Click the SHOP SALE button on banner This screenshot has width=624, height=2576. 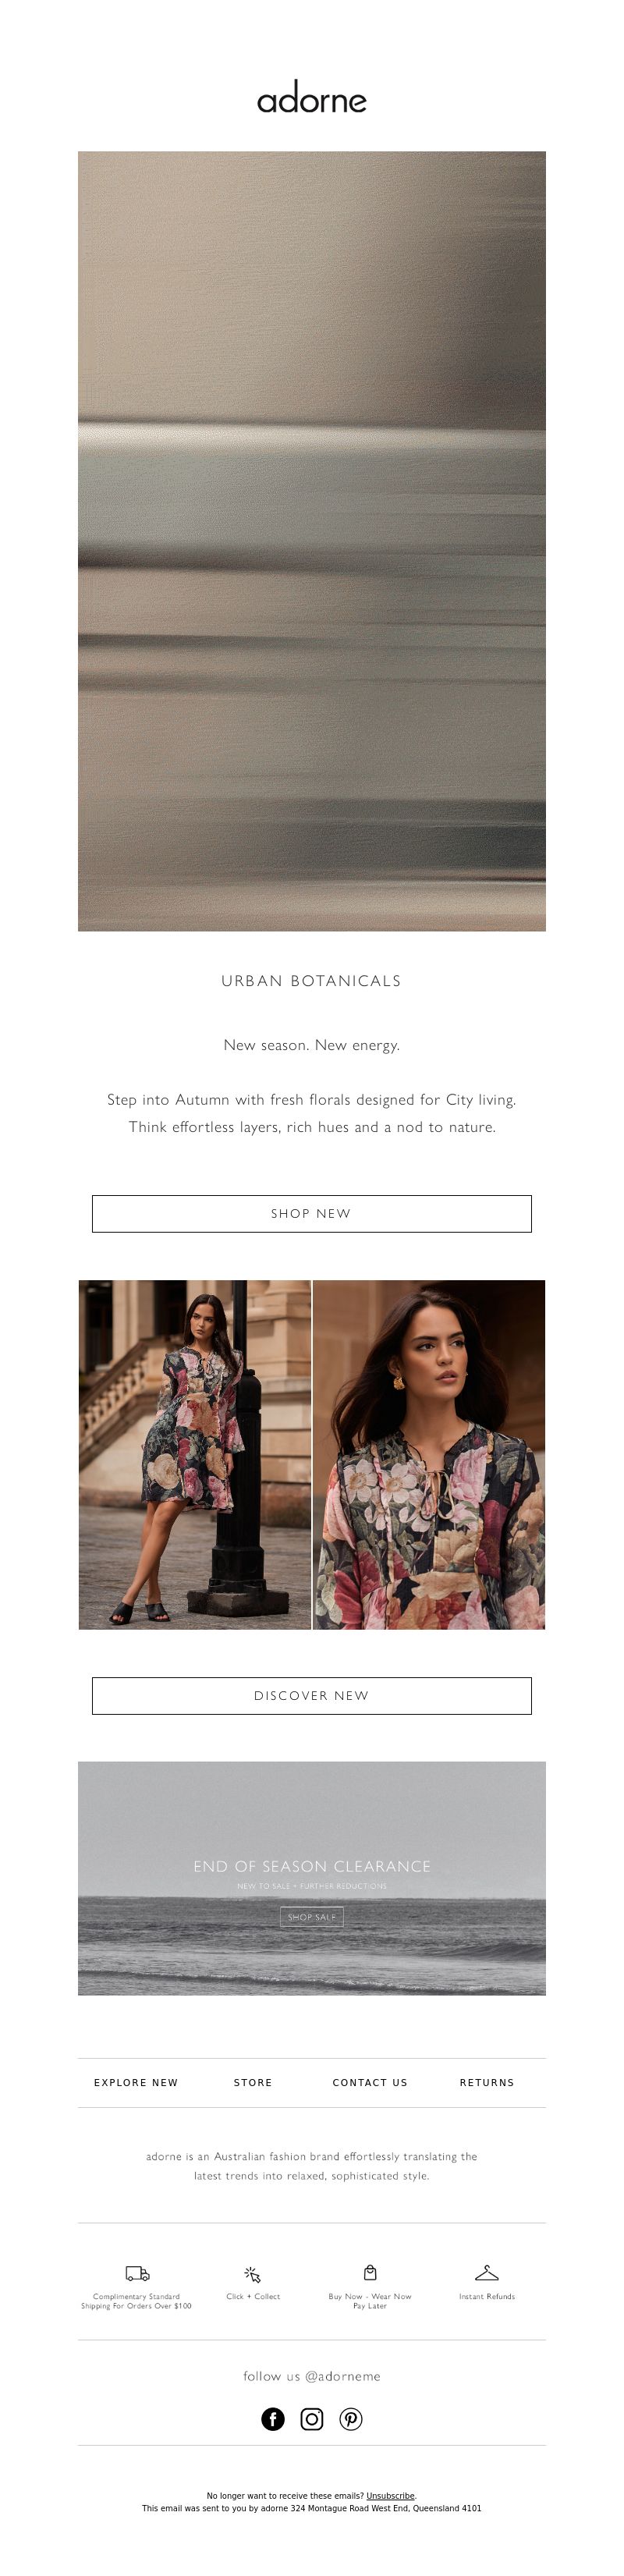coord(312,1916)
